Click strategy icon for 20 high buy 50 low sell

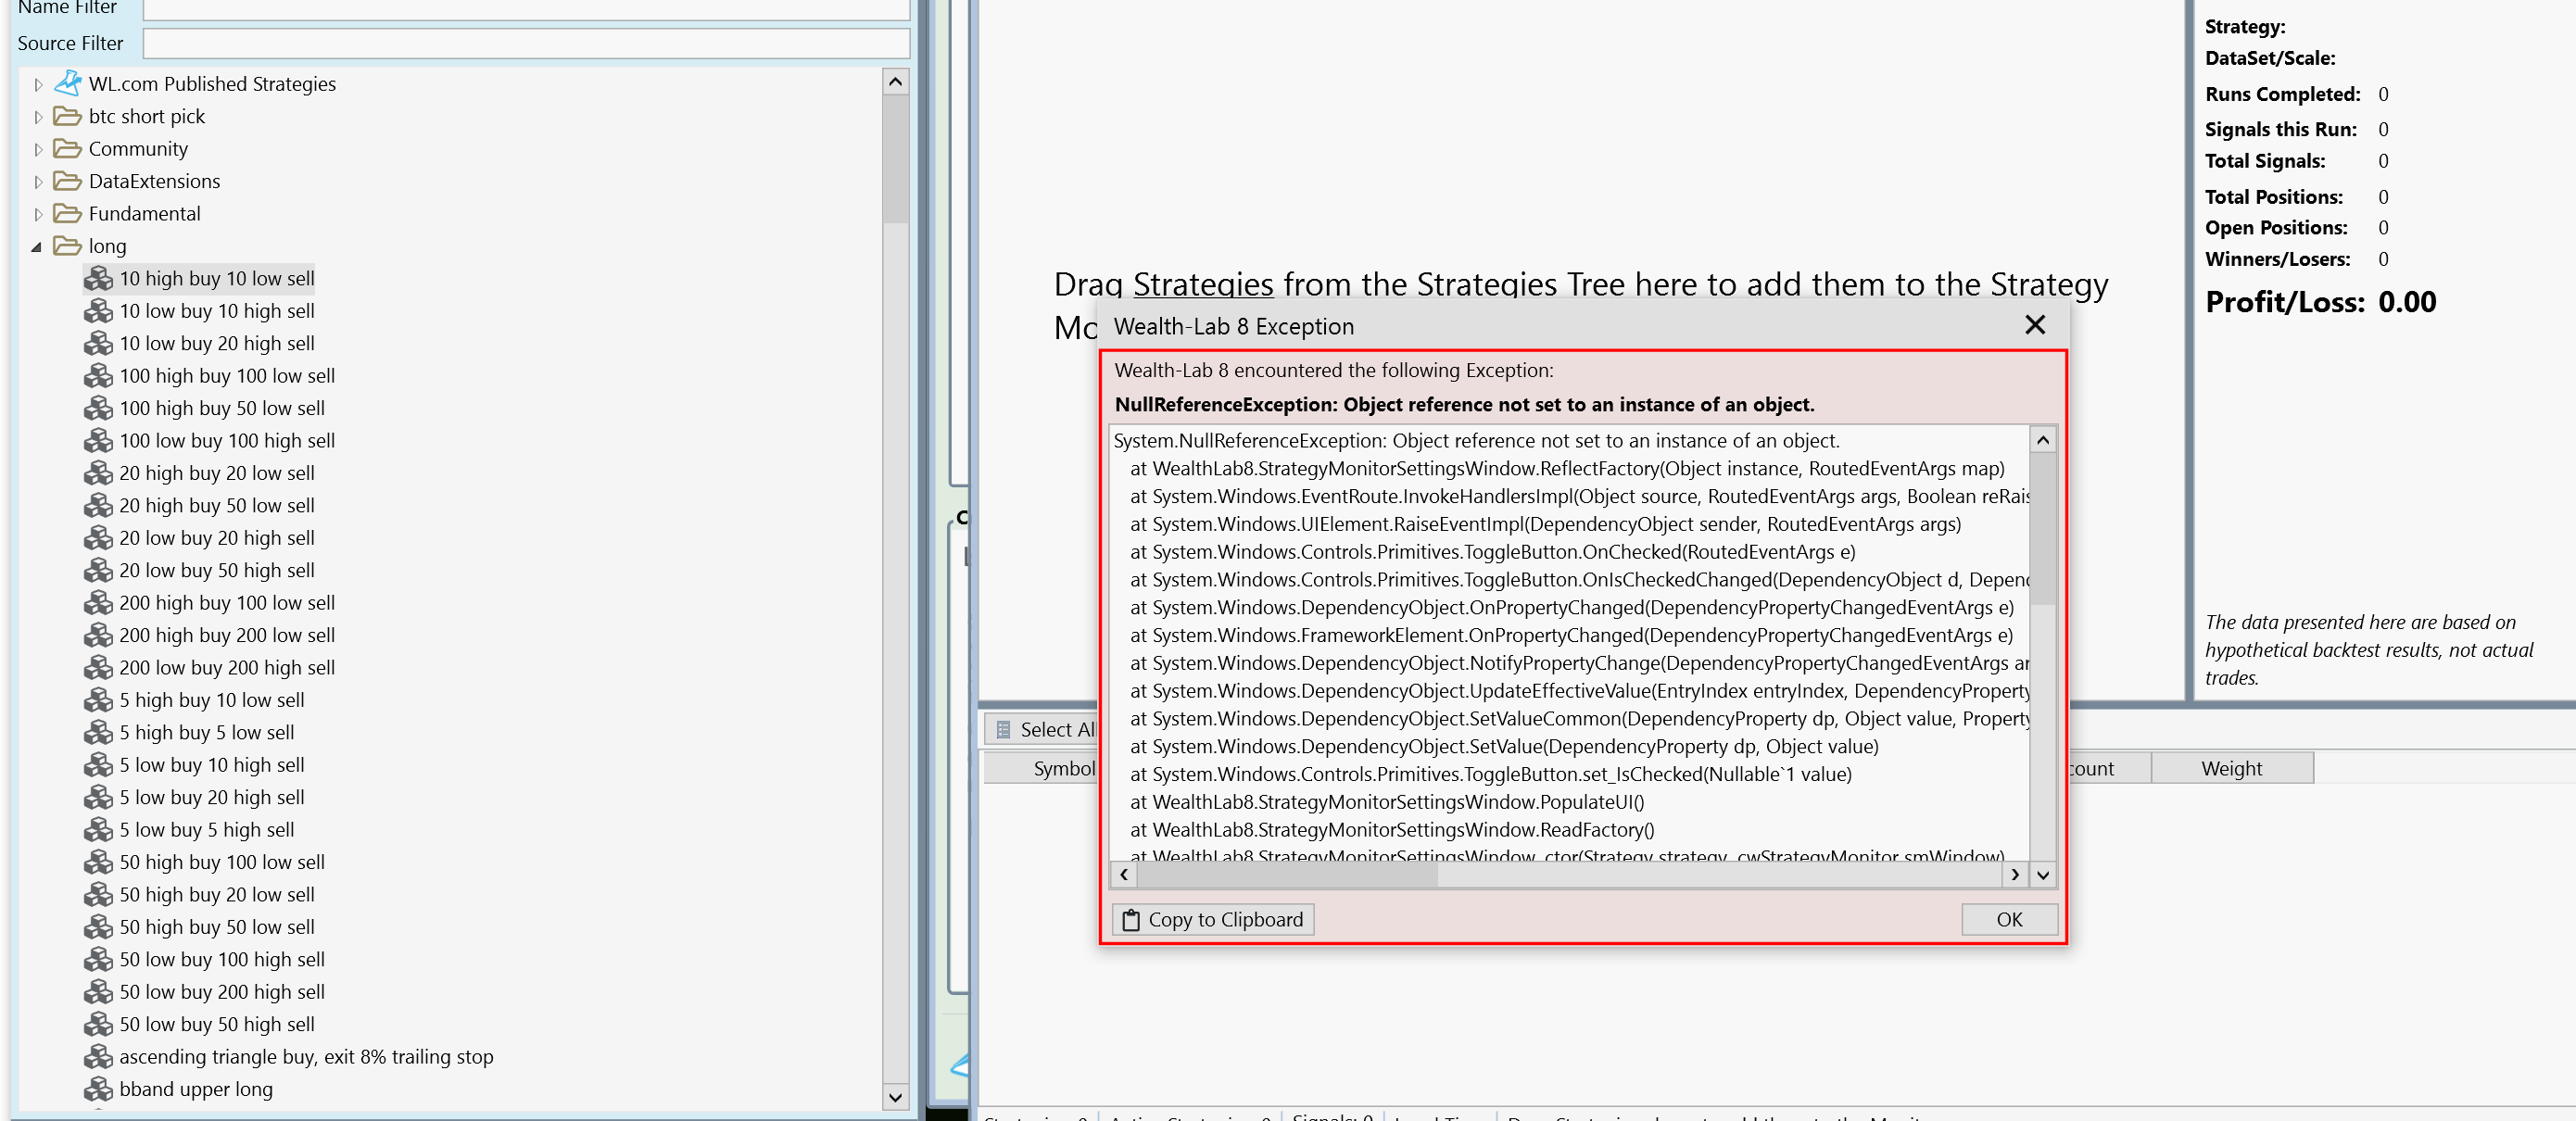[x=98, y=505]
